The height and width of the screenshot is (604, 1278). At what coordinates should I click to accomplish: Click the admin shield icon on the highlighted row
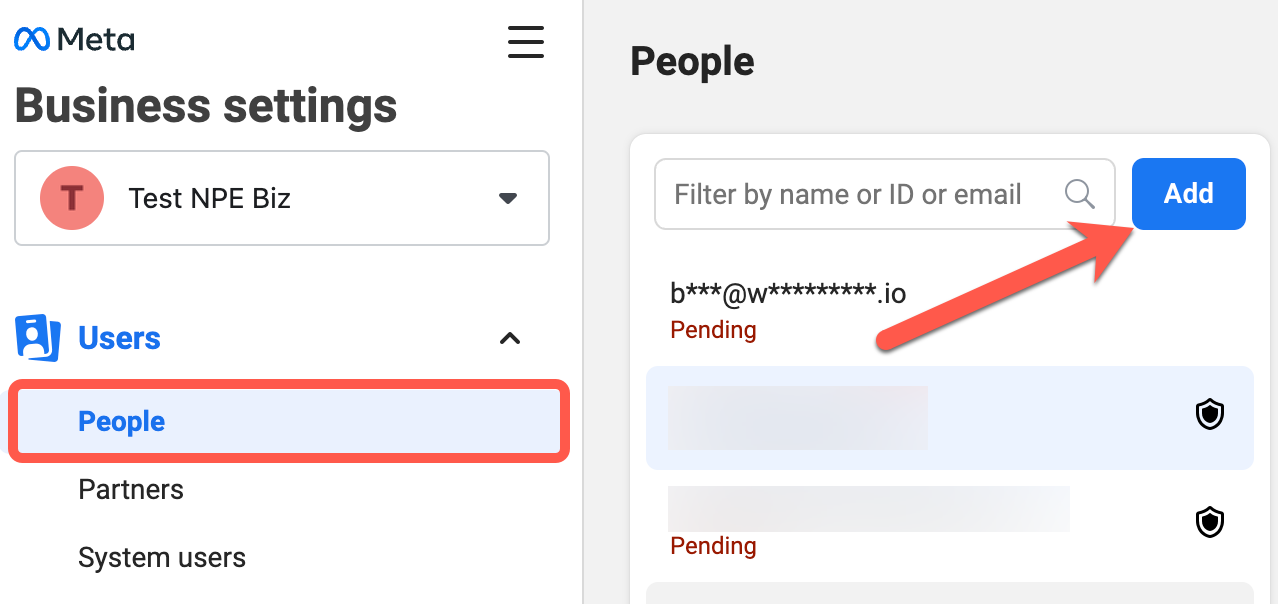click(x=1210, y=415)
